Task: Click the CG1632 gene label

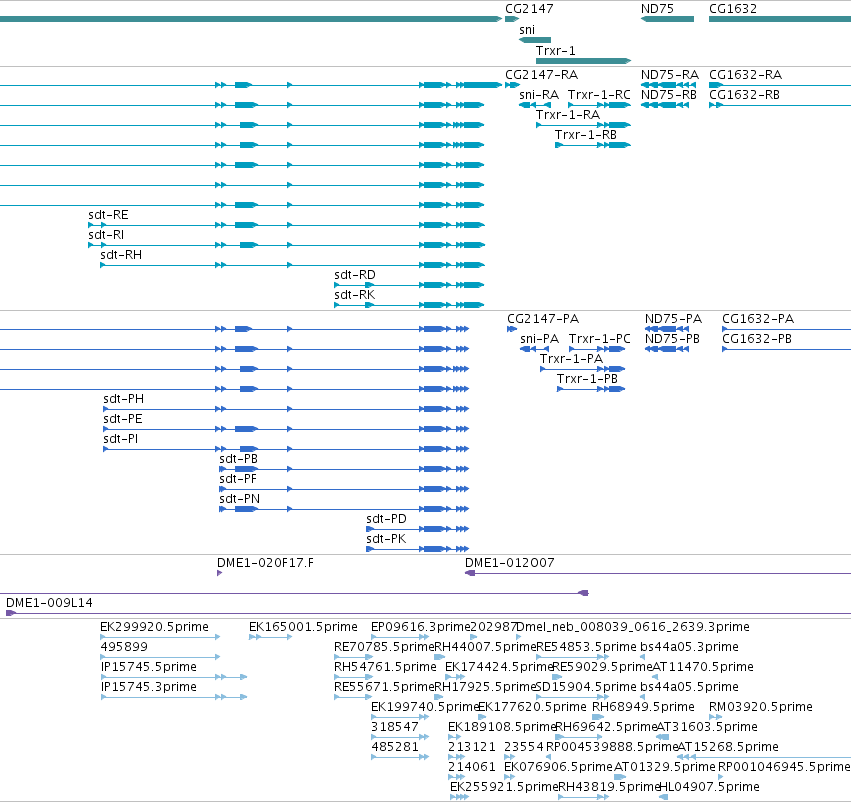Action: pos(733,9)
